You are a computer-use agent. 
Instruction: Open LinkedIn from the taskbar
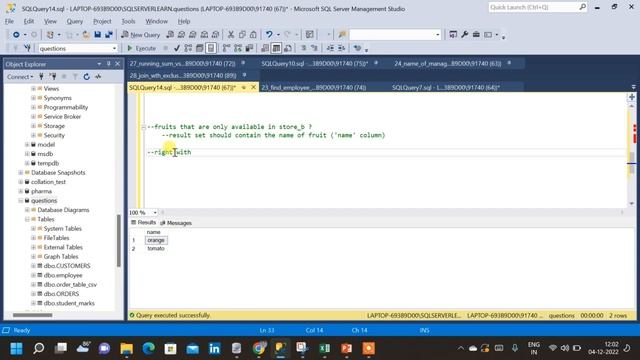click(x=214, y=348)
